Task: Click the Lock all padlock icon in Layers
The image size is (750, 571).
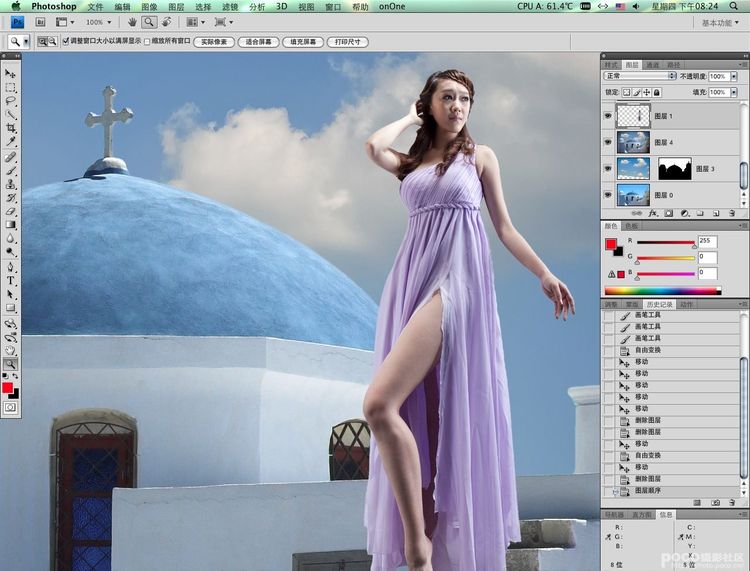Action: click(x=657, y=92)
